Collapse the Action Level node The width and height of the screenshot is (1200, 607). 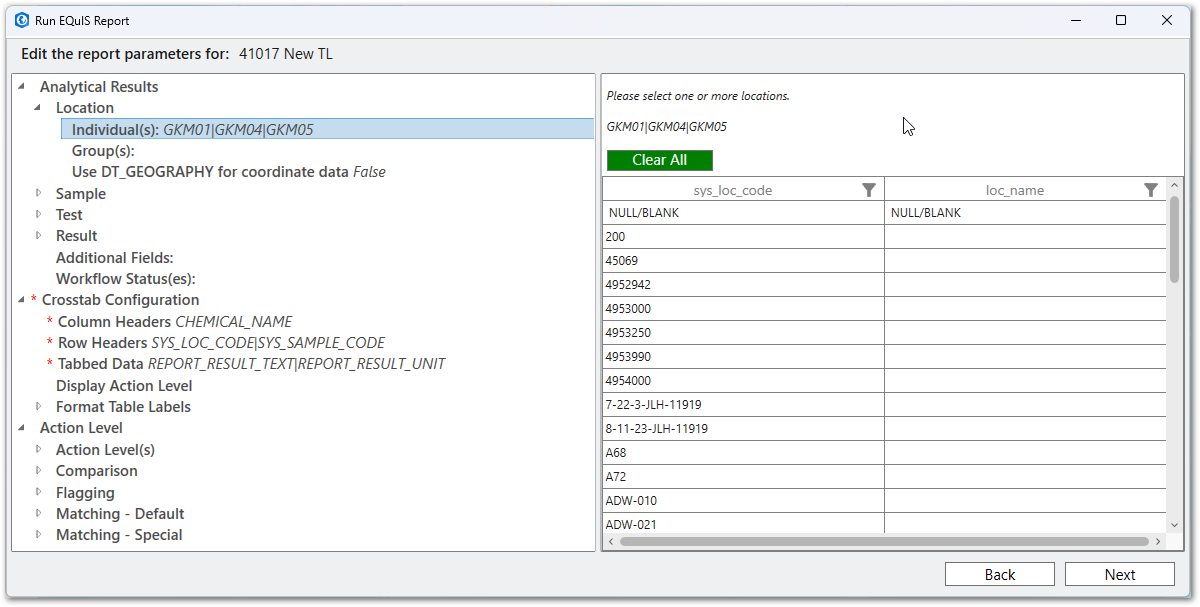pos(22,427)
